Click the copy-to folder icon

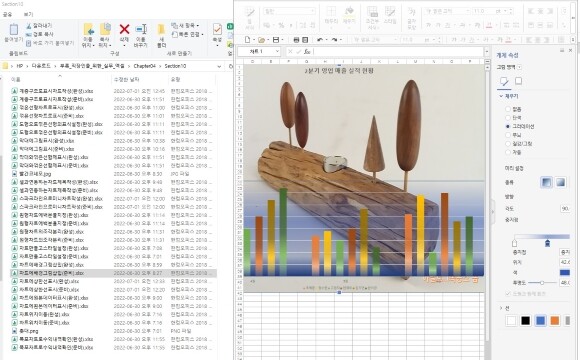click(x=105, y=29)
